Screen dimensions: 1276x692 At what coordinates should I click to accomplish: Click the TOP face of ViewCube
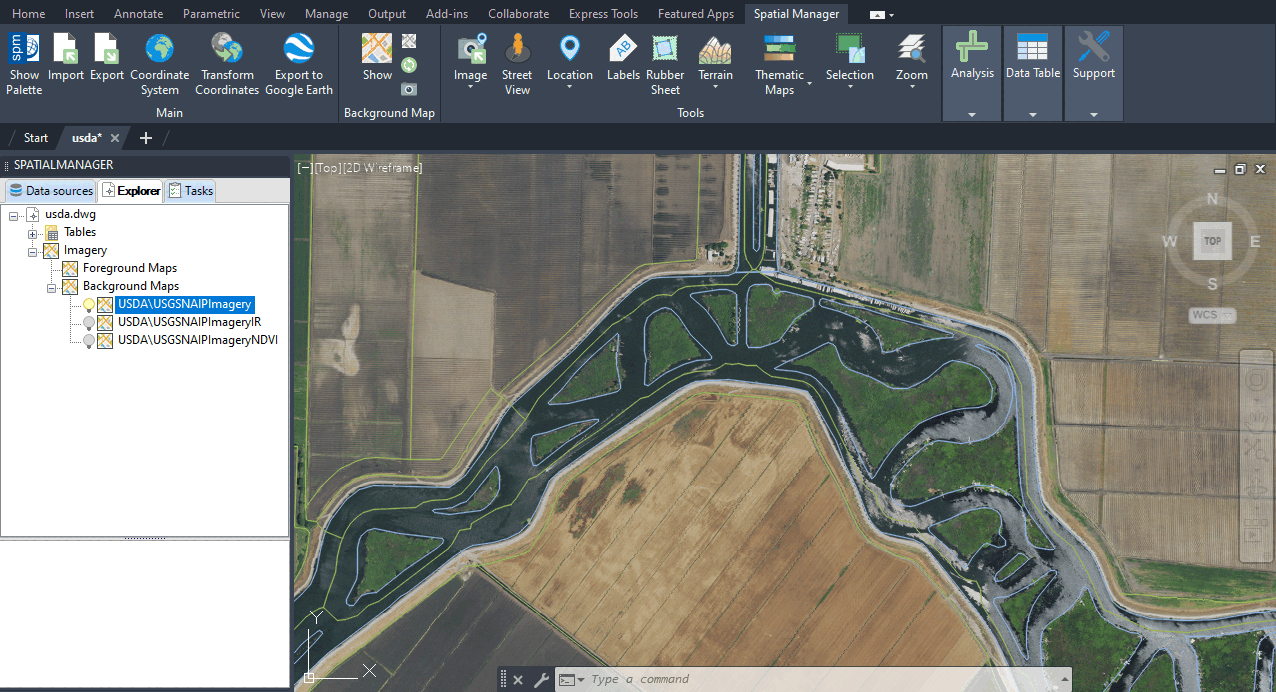tap(1212, 241)
